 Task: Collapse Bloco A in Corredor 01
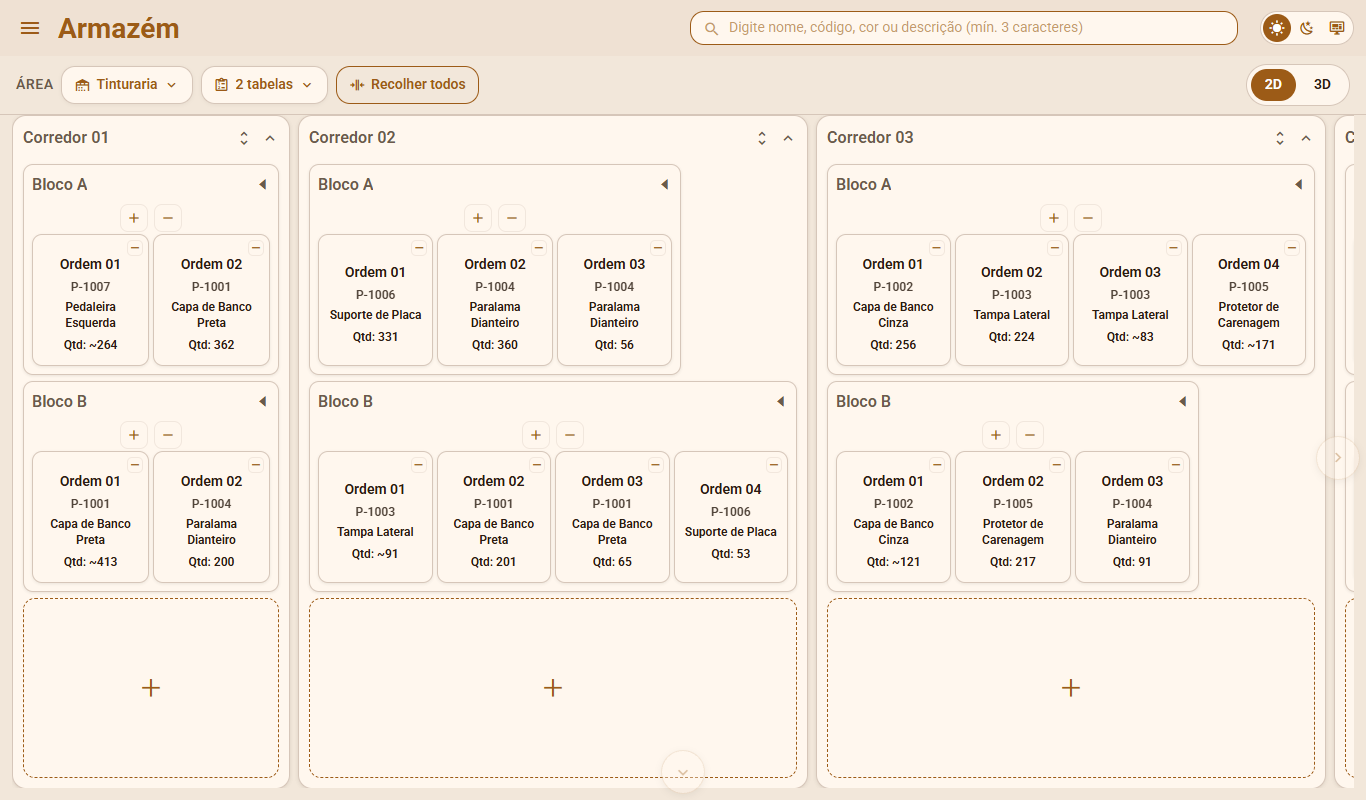[x=262, y=184]
